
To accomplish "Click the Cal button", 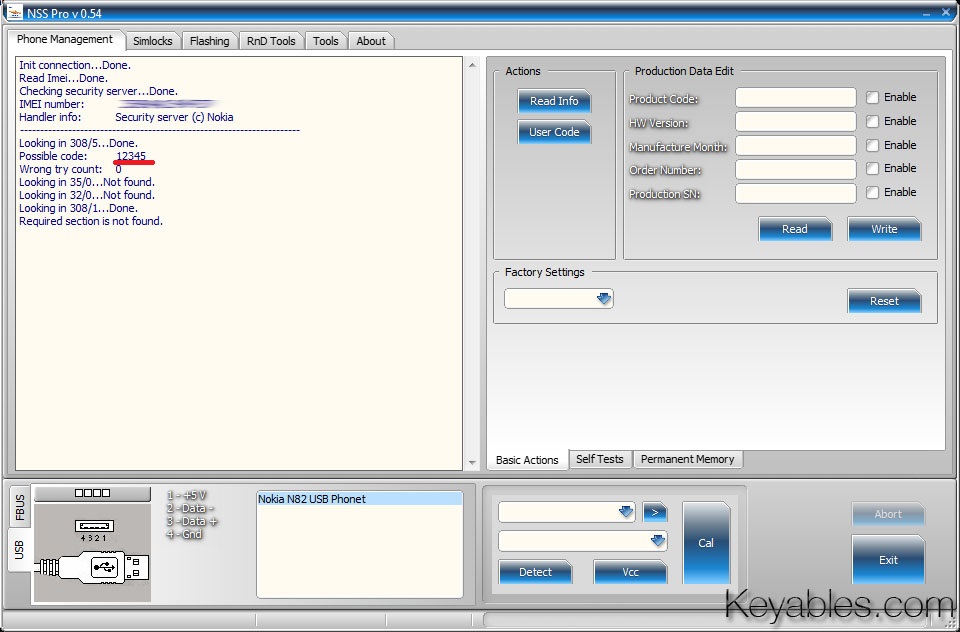I will tap(706, 543).
